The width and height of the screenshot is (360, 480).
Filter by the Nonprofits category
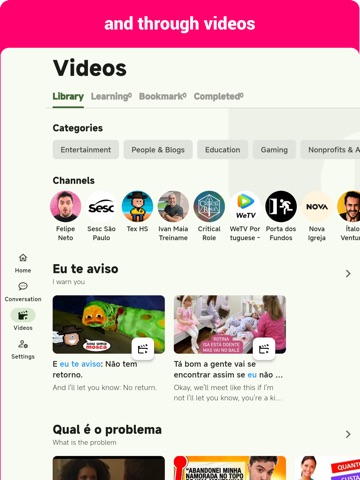point(330,150)
